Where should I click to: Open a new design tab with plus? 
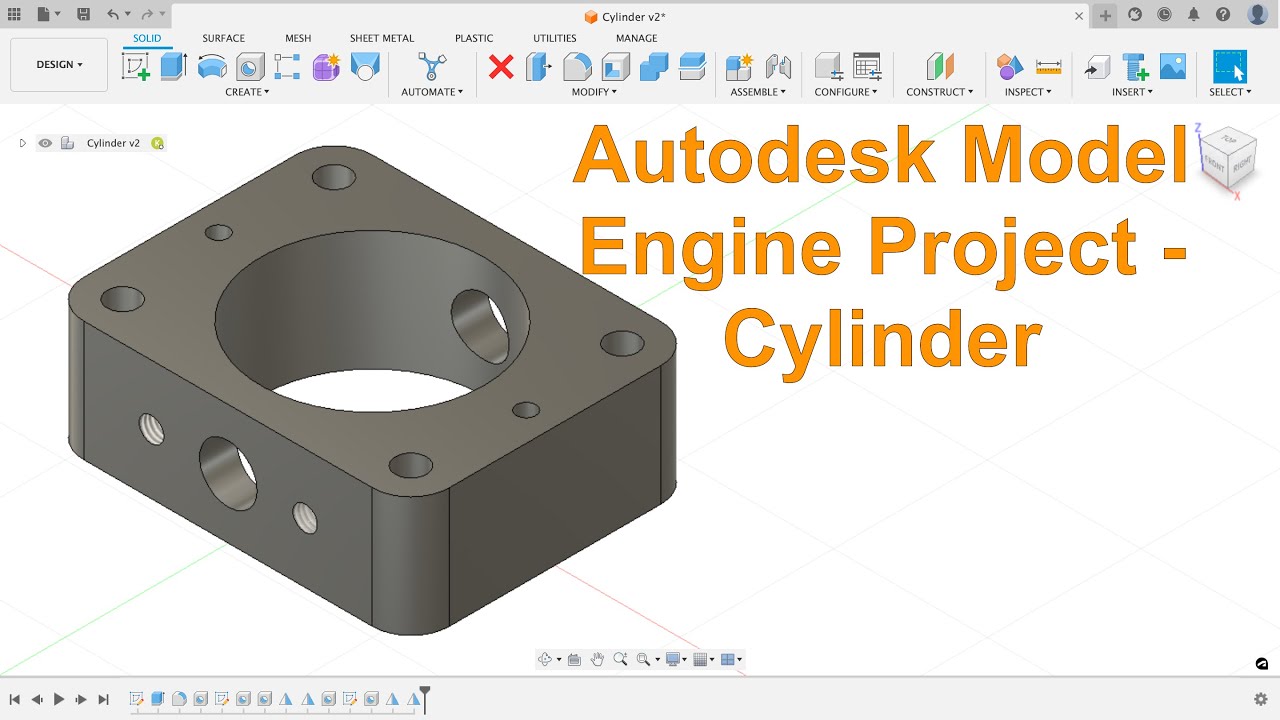pos(1105,15)
